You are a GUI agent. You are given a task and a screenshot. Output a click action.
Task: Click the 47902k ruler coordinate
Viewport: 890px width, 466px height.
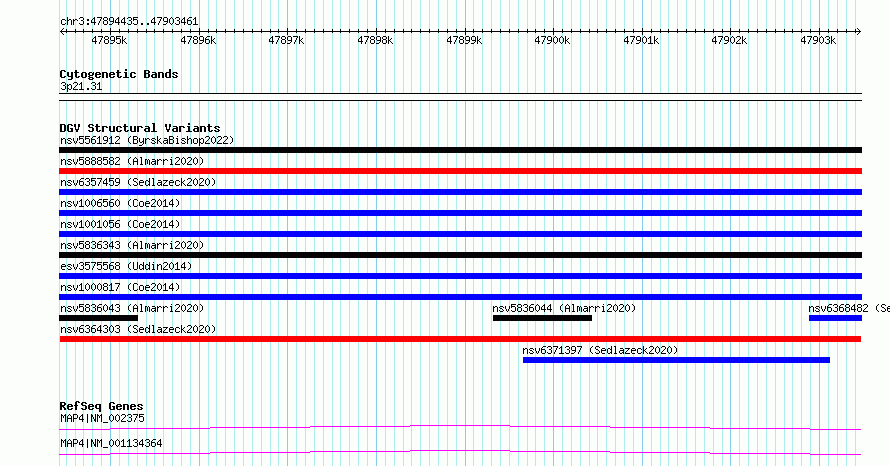729,41
